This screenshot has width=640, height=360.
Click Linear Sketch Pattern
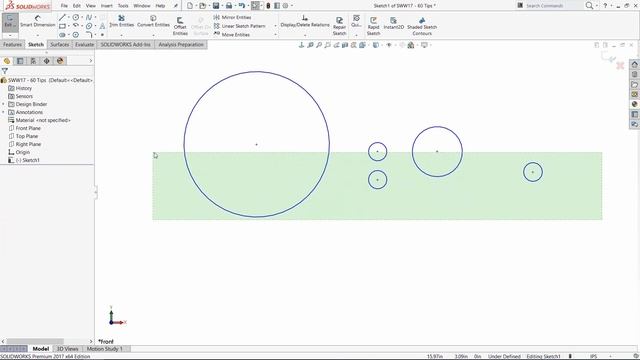(x=239, y=26)
